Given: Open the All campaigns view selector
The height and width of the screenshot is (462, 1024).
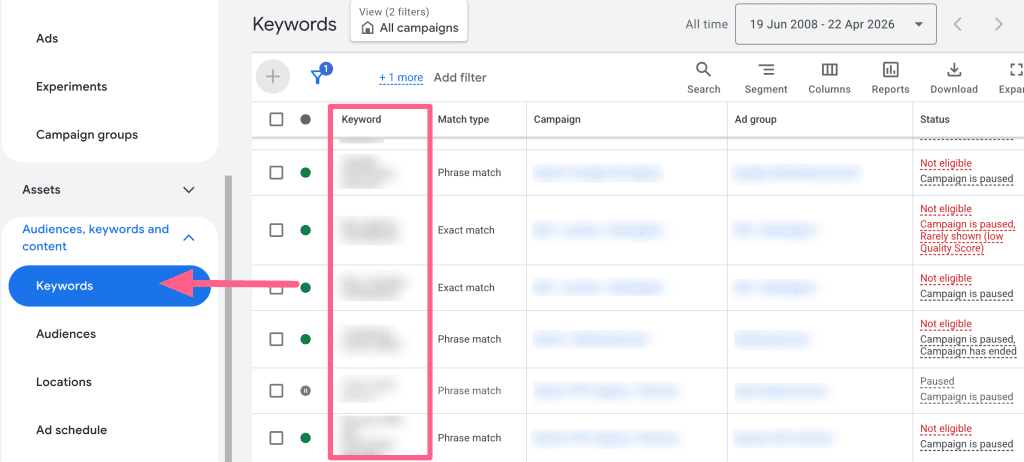Looking at the screenshot, I should tap(409, 21).
